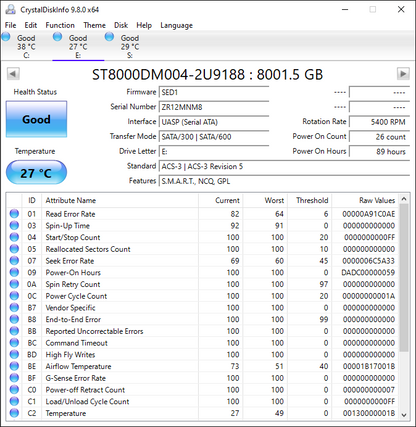Click raw value 00130000001B
The image size is (416, 427).
click(369, 413)
